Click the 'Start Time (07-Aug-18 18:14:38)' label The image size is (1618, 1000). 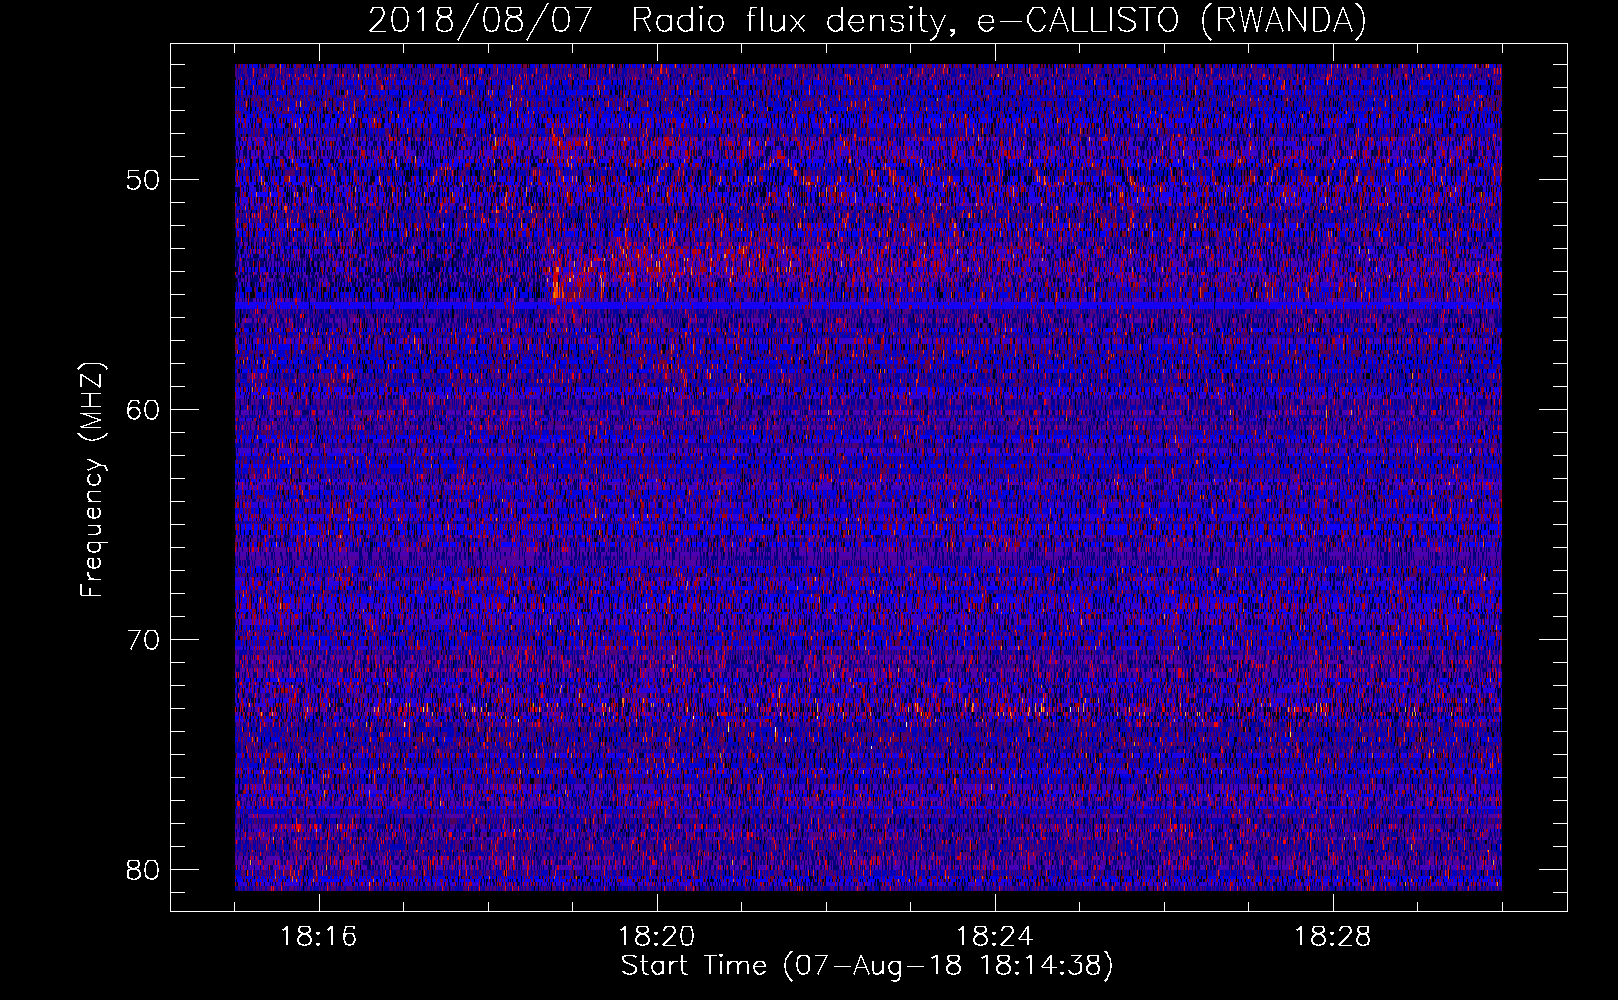[867, 966]
